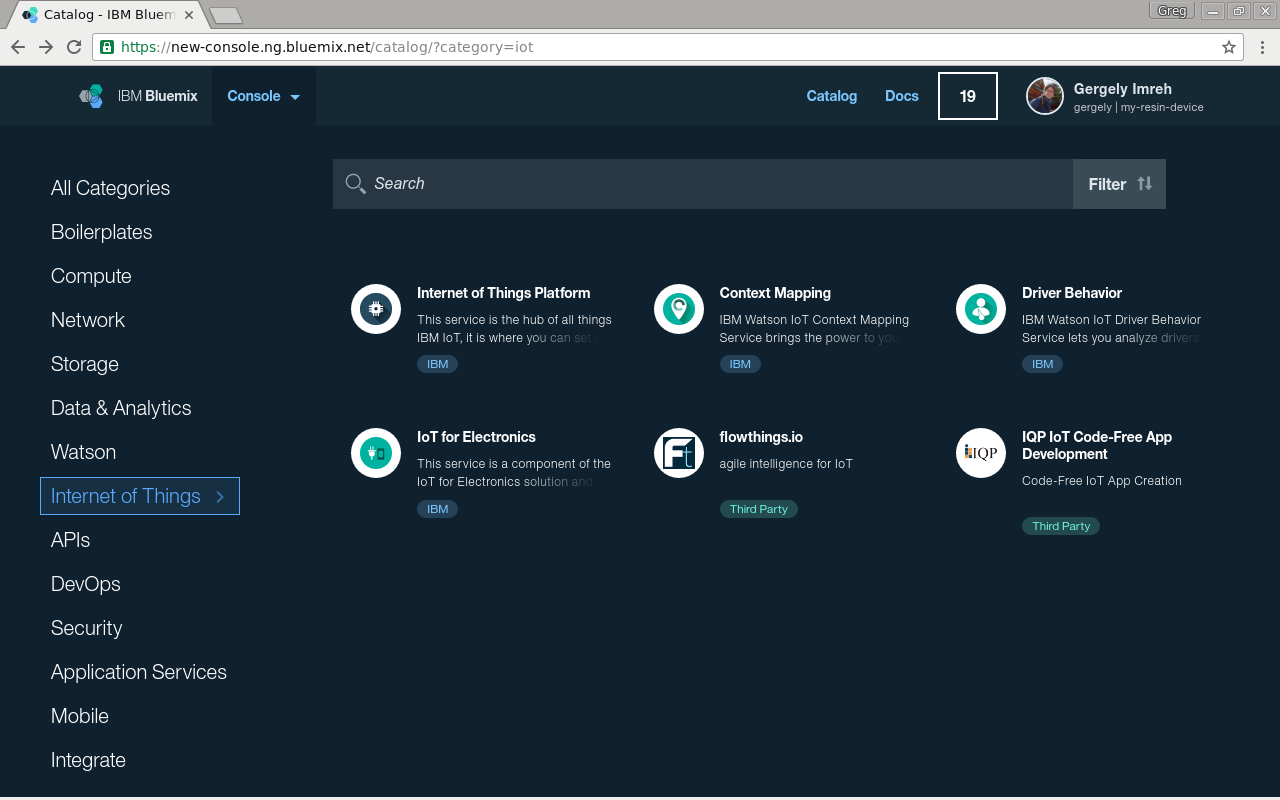This screenshot has height=800, width=1280.
Task: Select the Compute category
Action: pos(91,276)
